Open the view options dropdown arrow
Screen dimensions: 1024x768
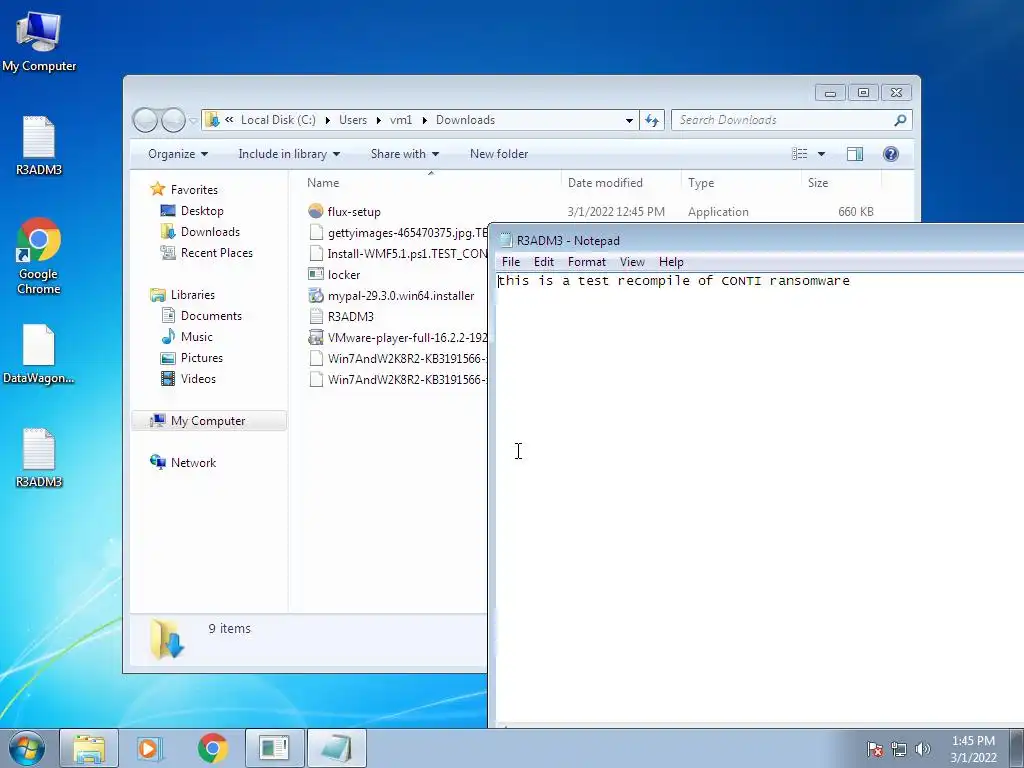[822, 154]
